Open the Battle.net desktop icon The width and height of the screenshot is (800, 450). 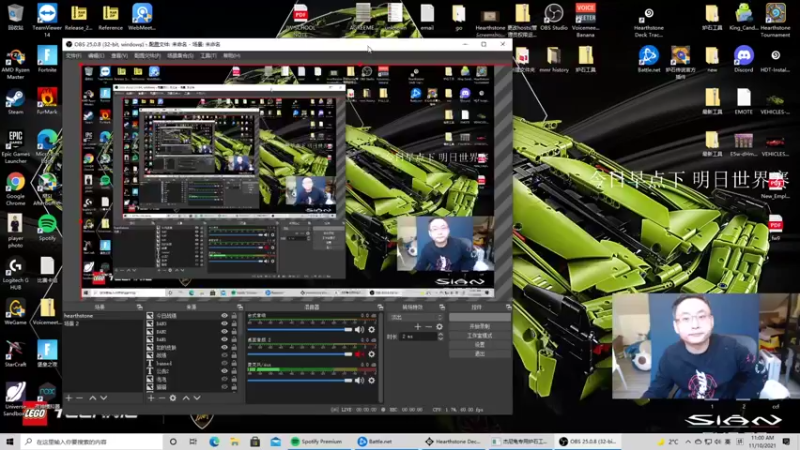point(648,59)
